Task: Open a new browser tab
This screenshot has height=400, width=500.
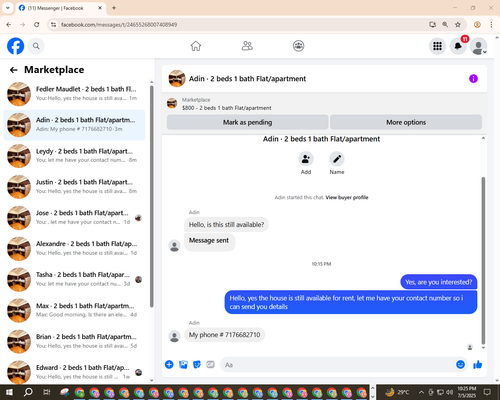Action: pos(114,8)
